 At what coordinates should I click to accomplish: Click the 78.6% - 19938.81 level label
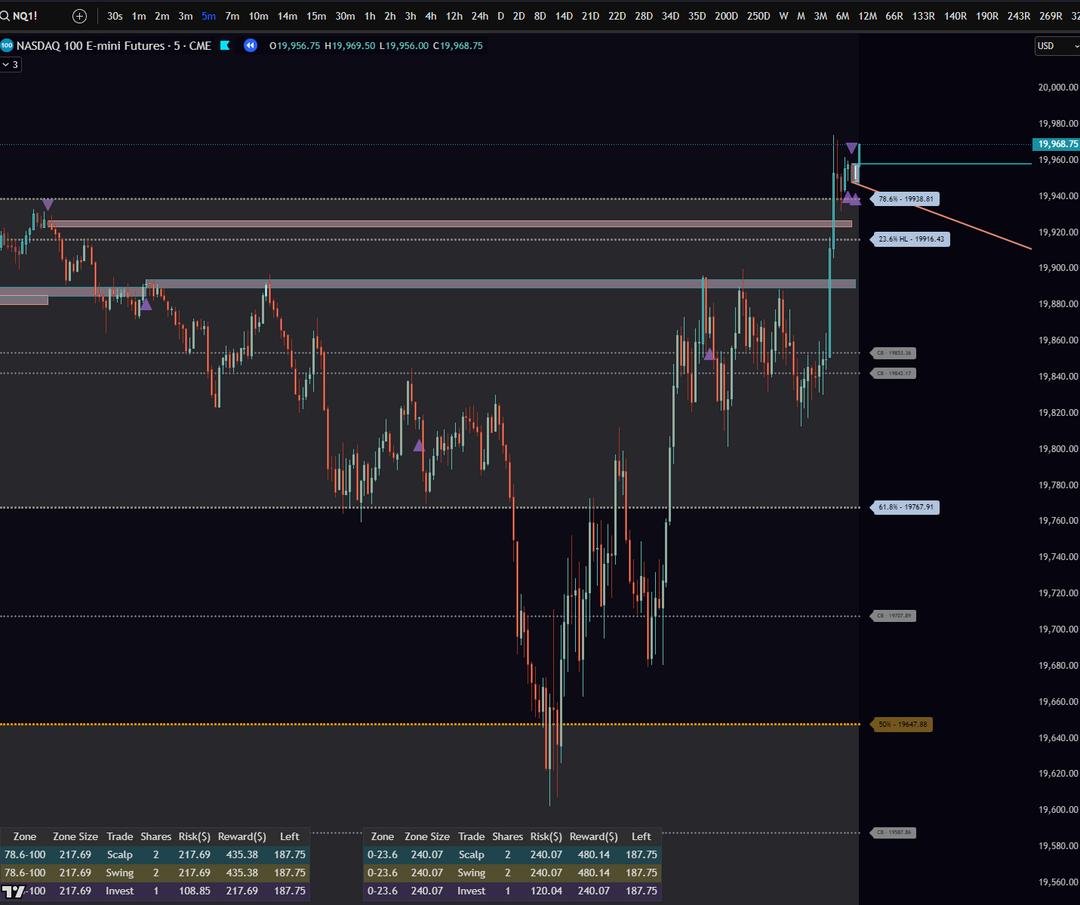click(906, 199)
